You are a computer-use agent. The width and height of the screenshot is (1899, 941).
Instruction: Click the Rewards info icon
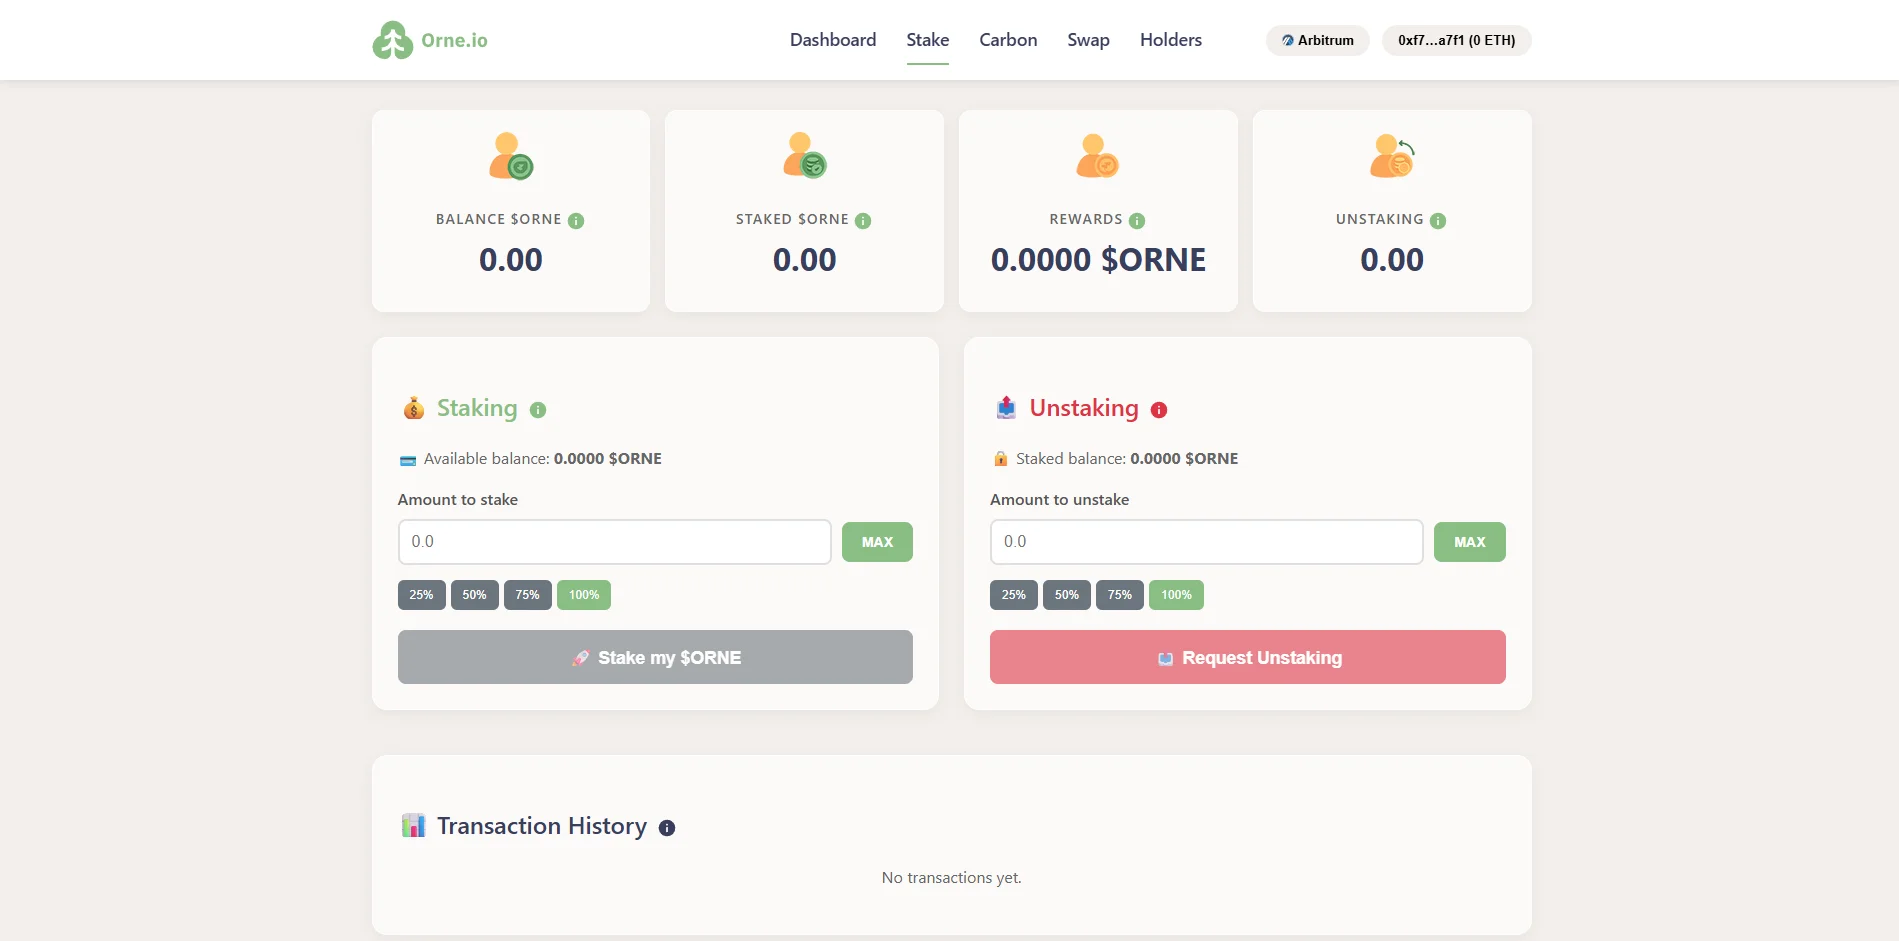click(1138, 221)
